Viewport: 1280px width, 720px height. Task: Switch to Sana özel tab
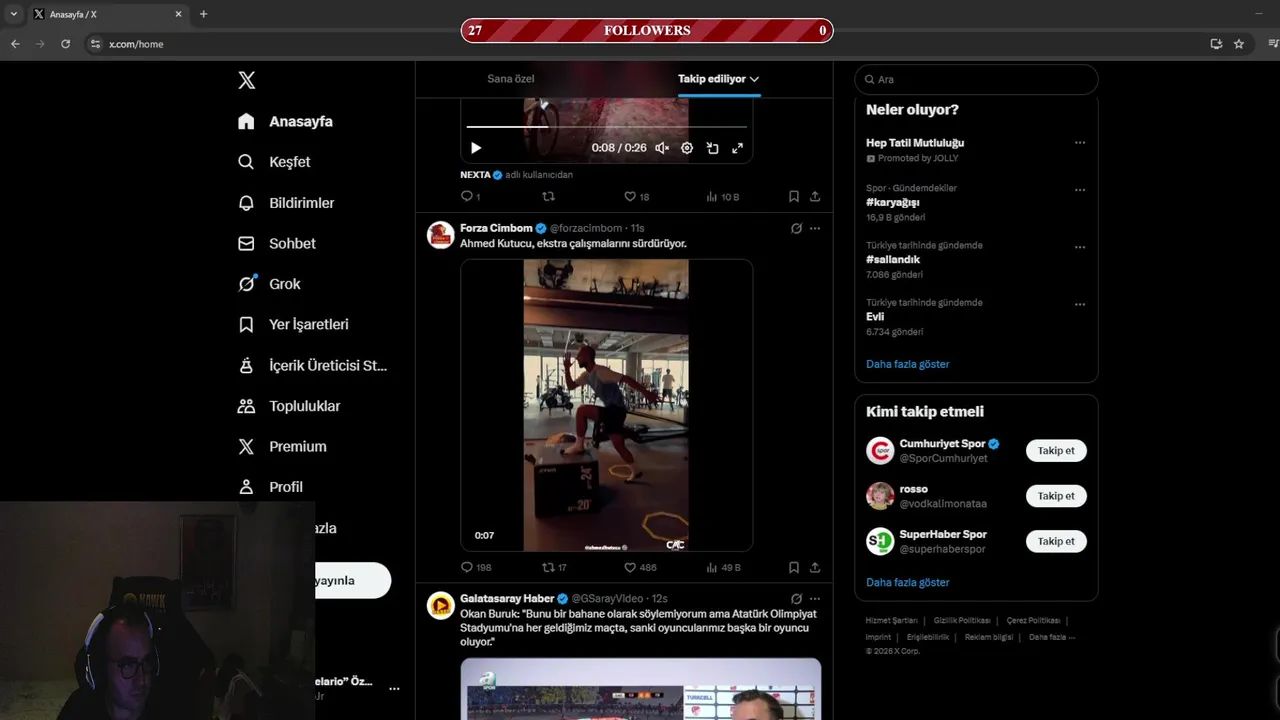coord(511,79)
